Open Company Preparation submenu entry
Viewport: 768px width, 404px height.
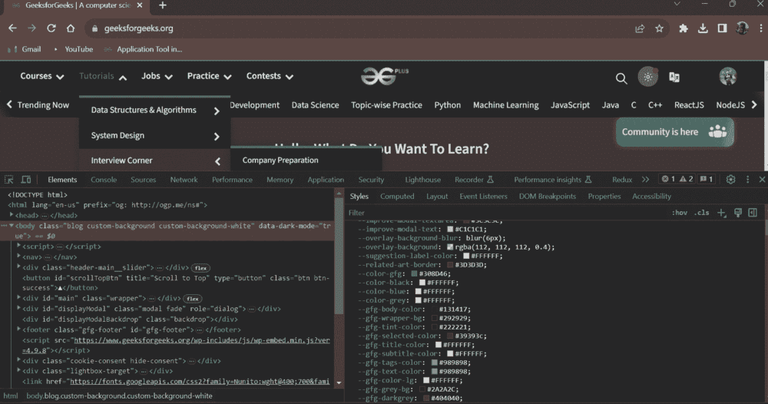280,160
